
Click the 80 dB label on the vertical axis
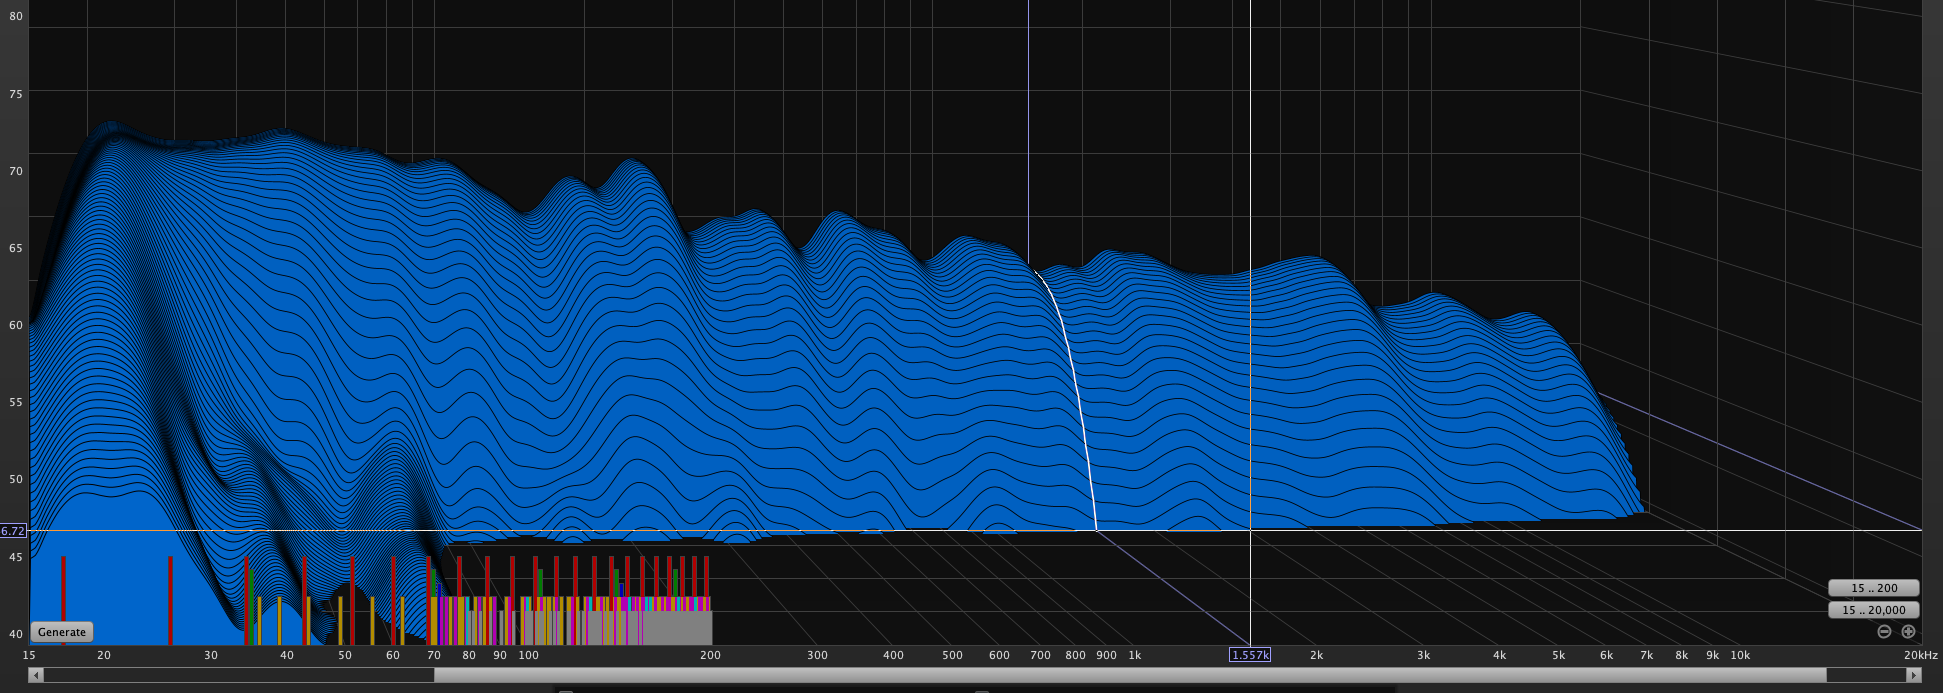[15, 17]
